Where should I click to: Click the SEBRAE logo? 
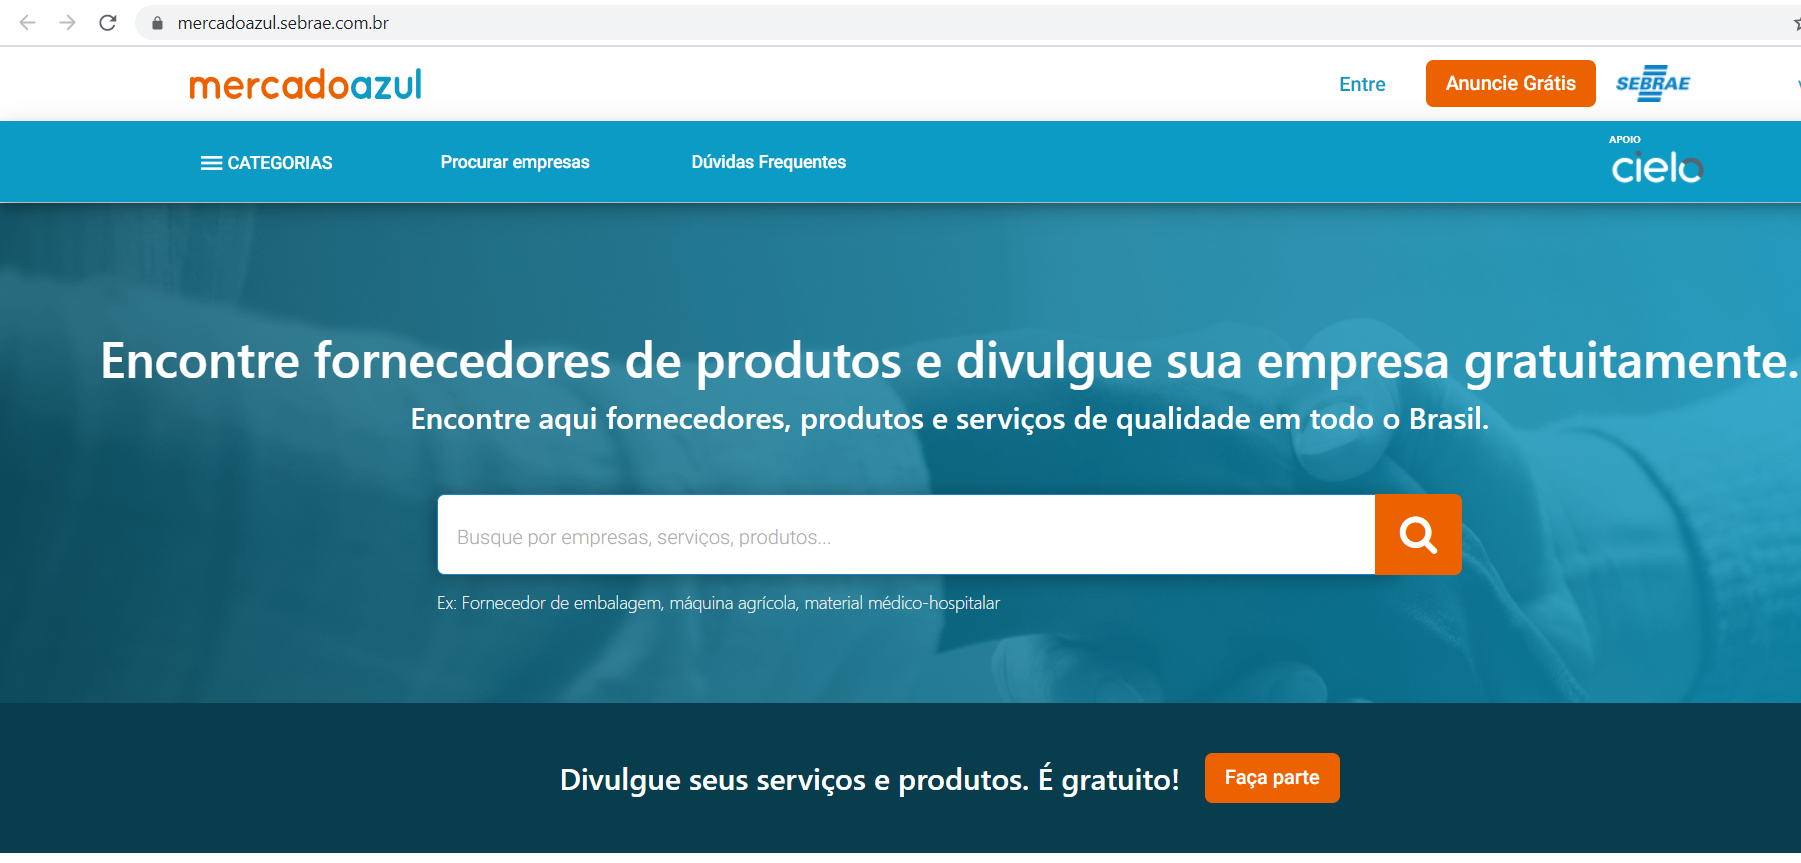coord(1652,84)
